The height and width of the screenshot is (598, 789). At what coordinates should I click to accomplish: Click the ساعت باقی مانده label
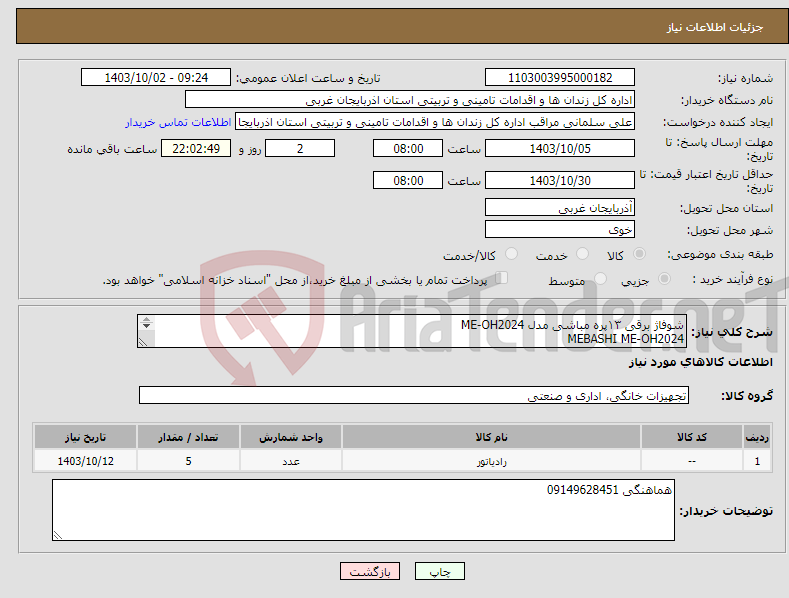point(112,150)
